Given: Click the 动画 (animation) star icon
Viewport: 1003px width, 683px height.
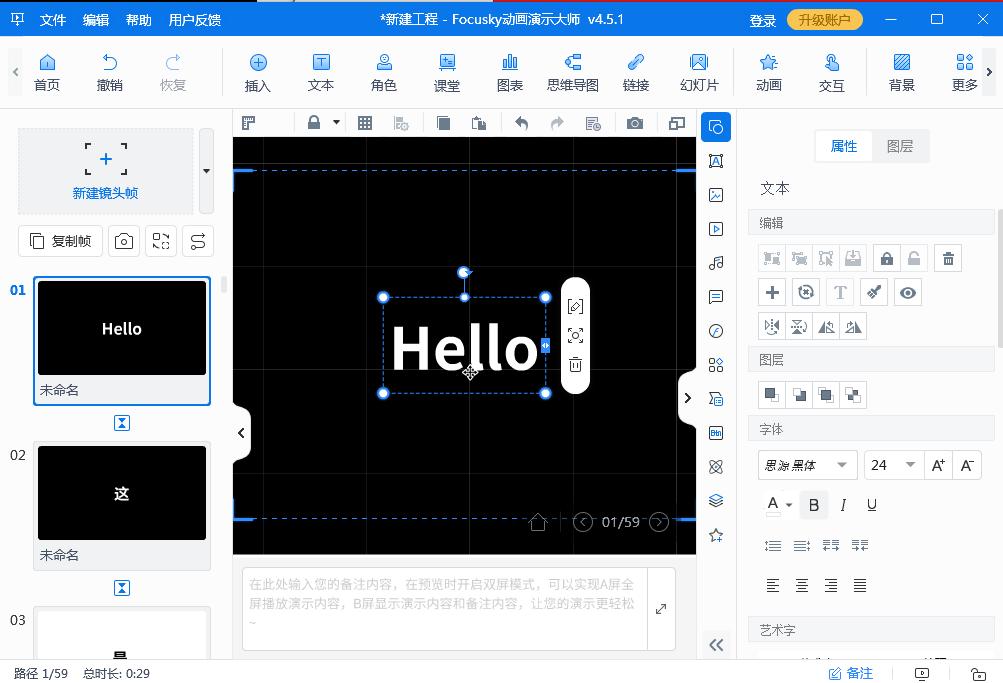Looking at the screenshot, I should pos(768,72).
